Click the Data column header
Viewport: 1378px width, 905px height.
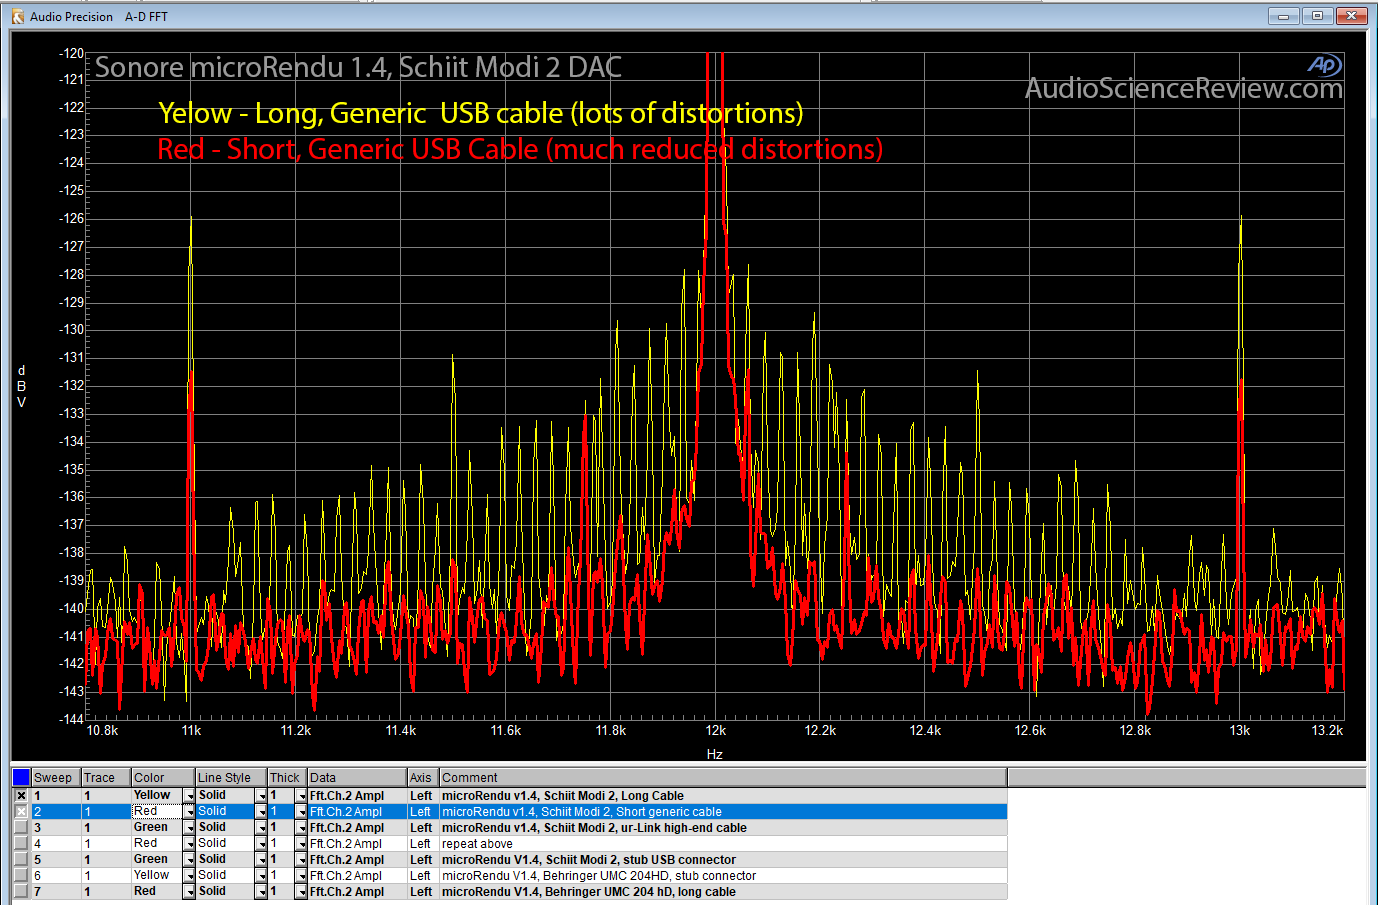click(357, 777)
